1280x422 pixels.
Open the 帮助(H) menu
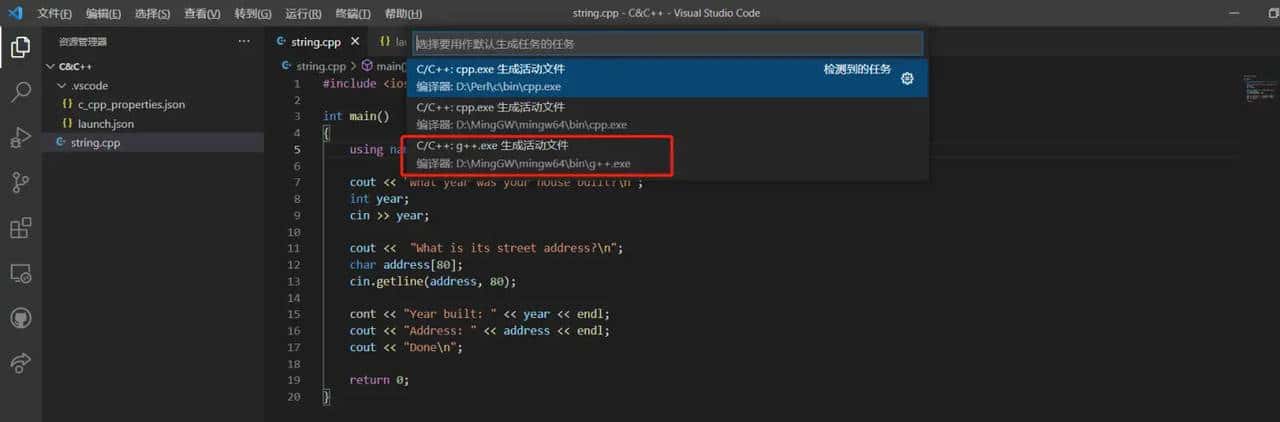[403, 14]
